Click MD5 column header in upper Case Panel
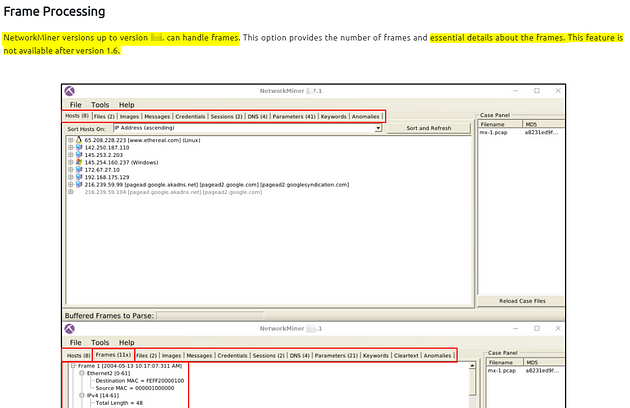The height and width of the screenshot is (408, 630). pos(543,124)
